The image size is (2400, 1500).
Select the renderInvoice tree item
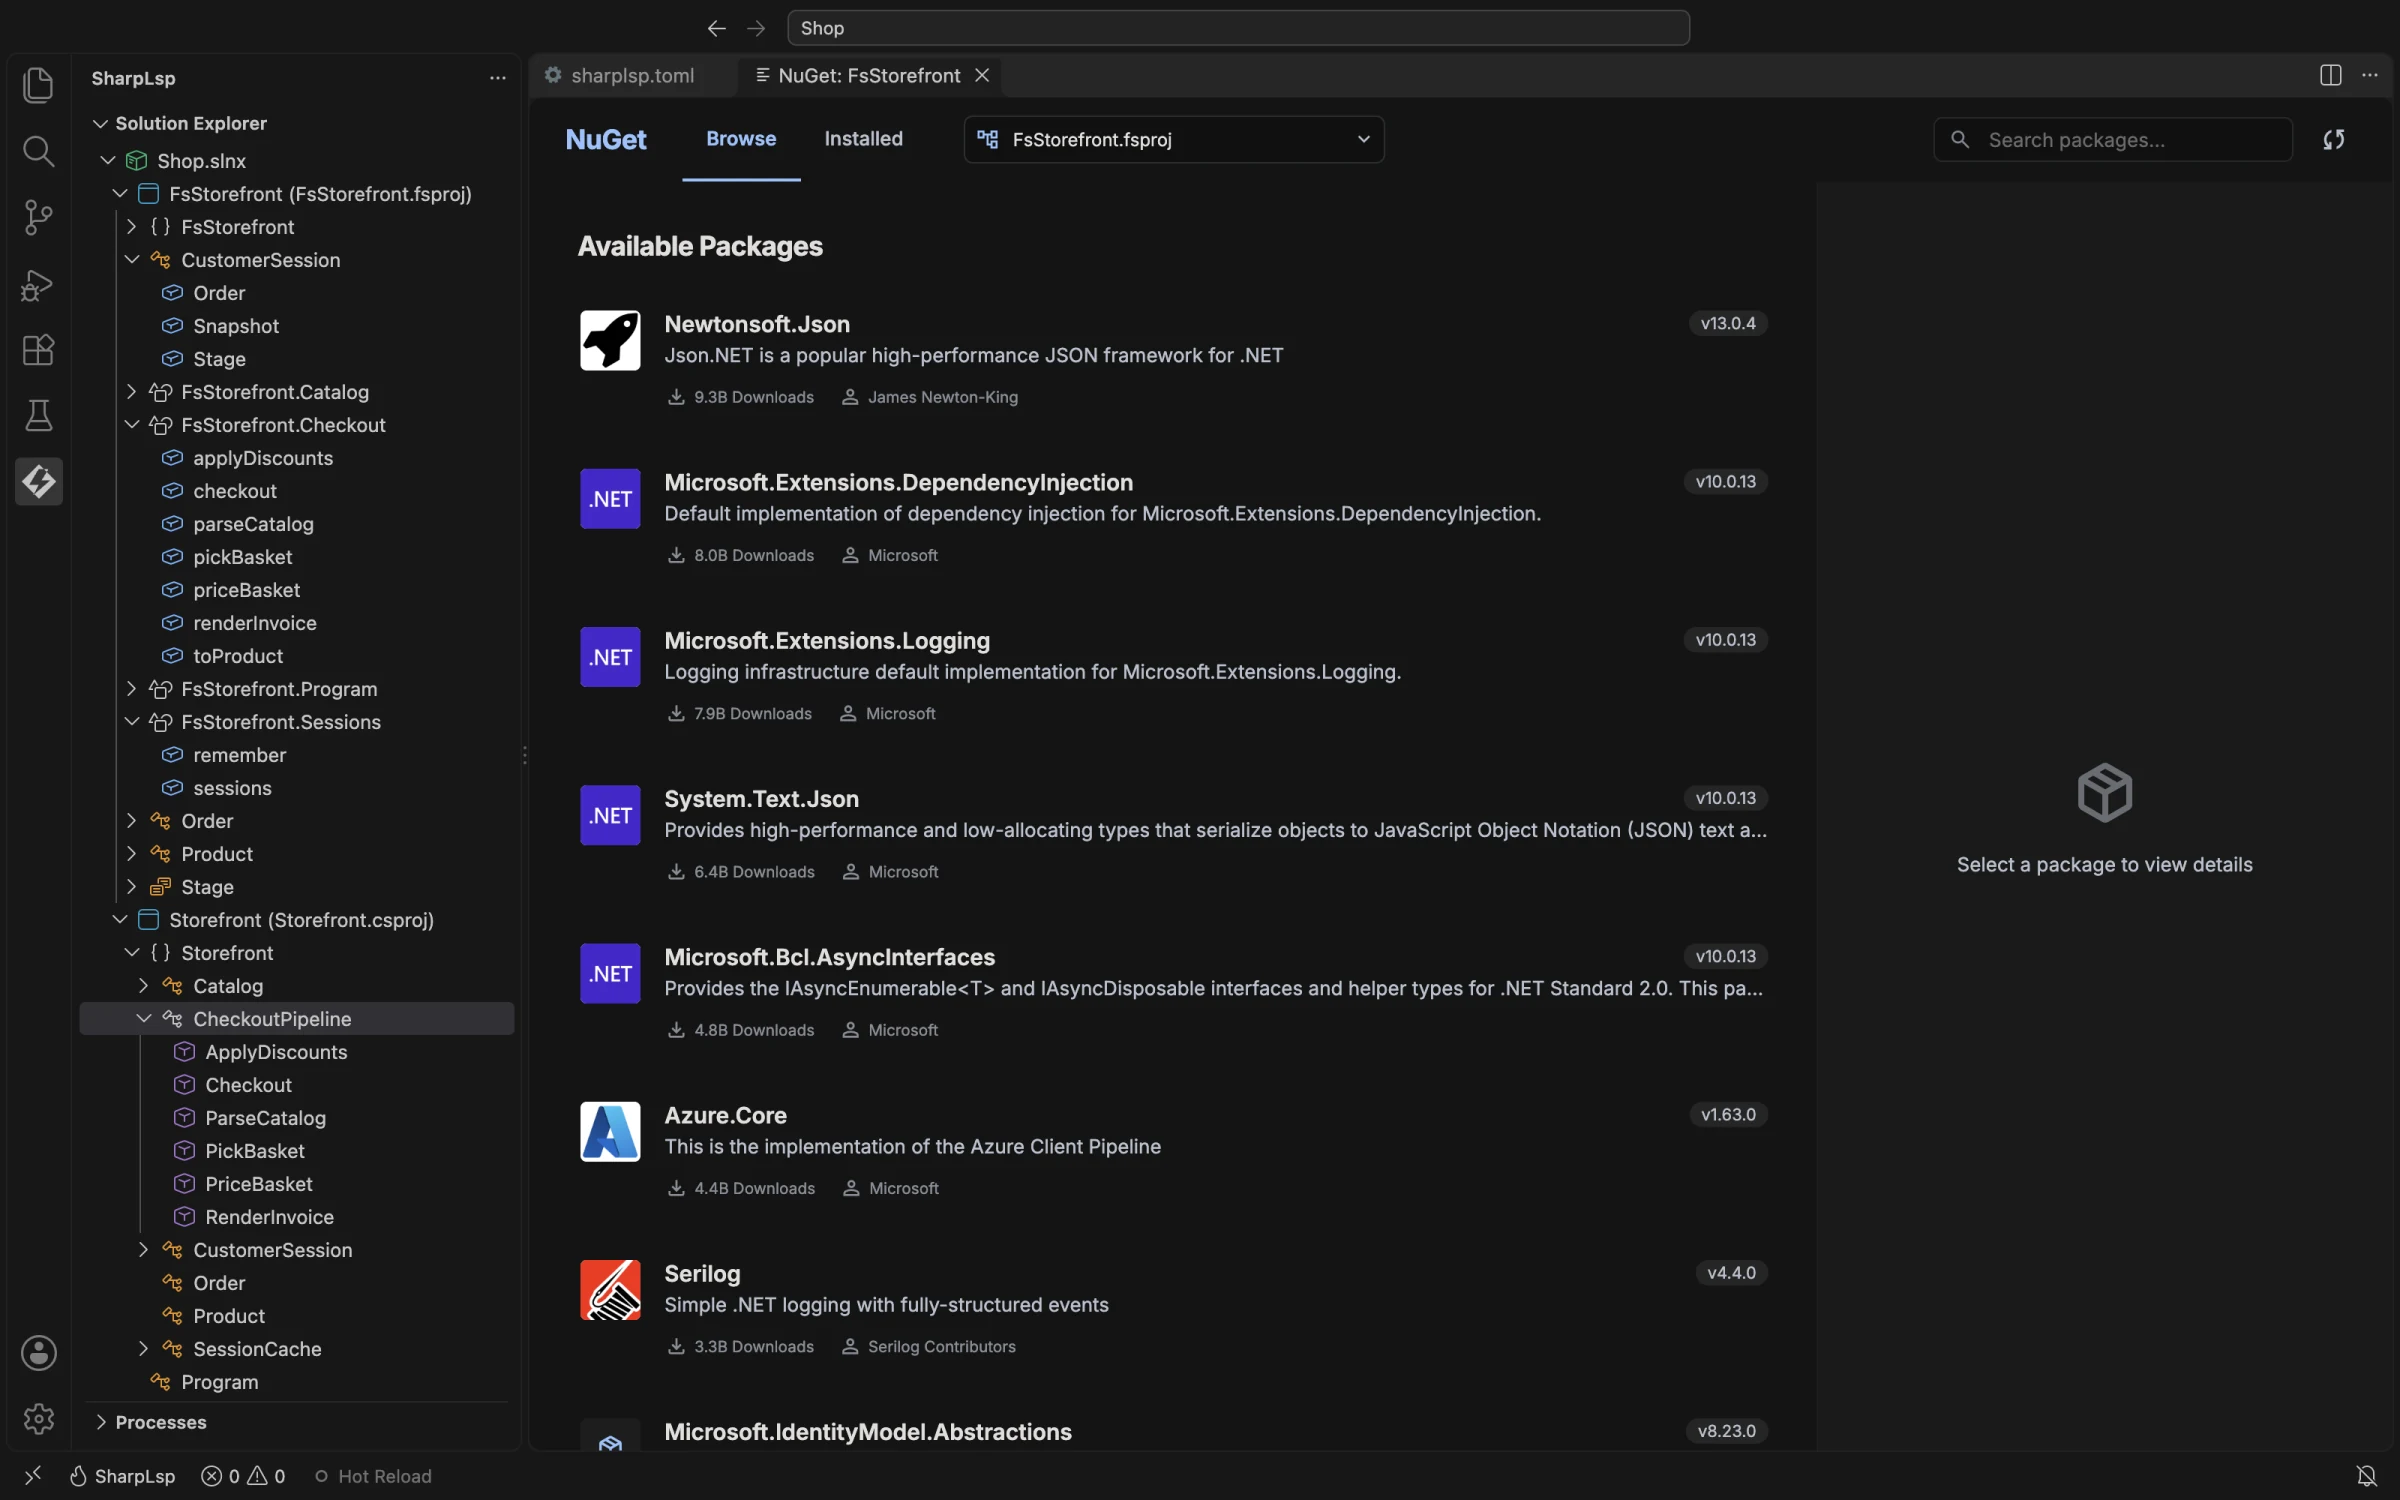tap(254, 623)
